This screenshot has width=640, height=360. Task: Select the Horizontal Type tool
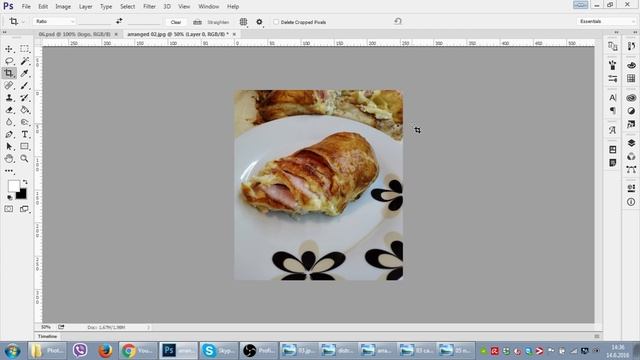click(24, 134)
